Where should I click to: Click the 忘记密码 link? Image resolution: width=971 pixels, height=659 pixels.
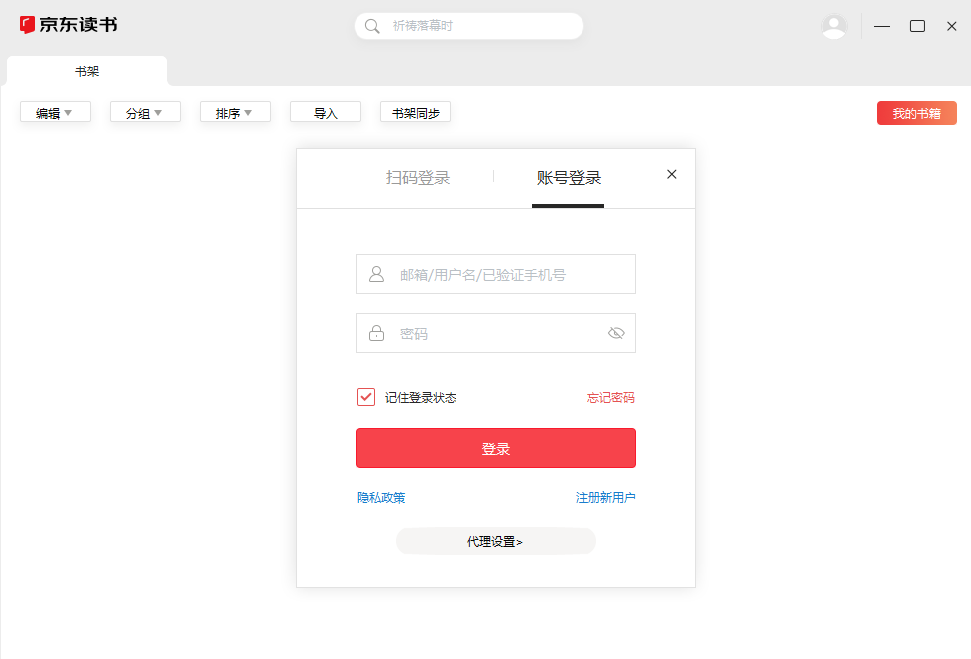(610, 396)
